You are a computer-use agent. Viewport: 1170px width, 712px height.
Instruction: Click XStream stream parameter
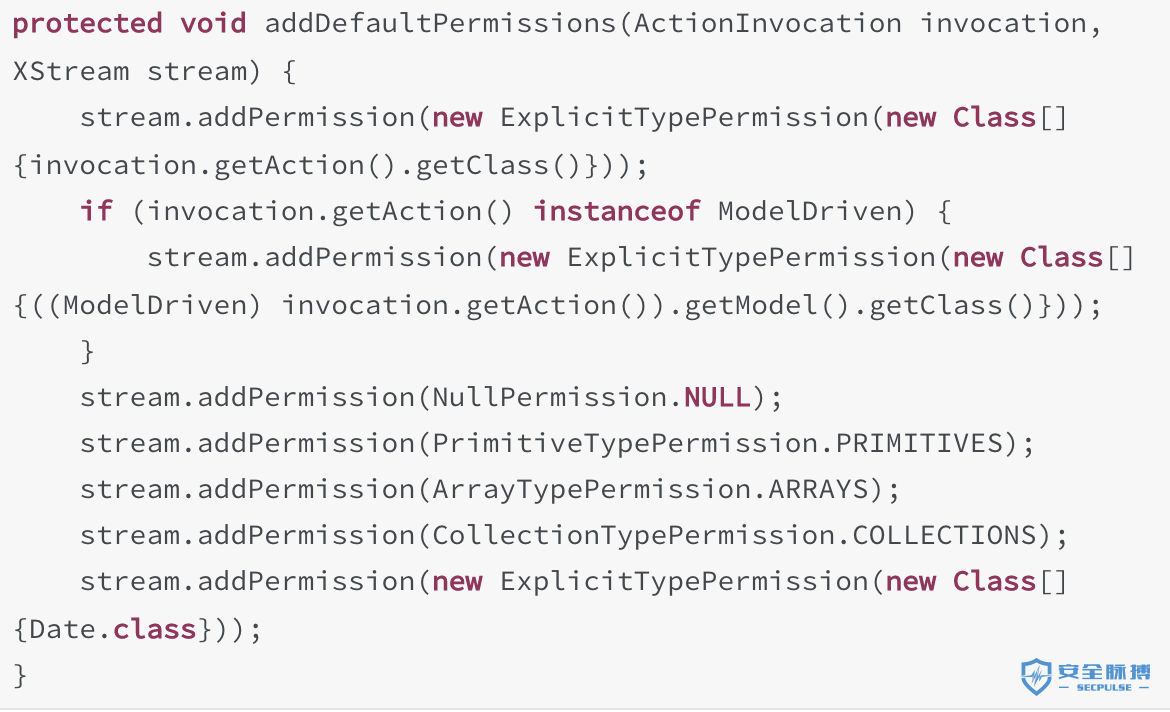(x=130, y=72)
